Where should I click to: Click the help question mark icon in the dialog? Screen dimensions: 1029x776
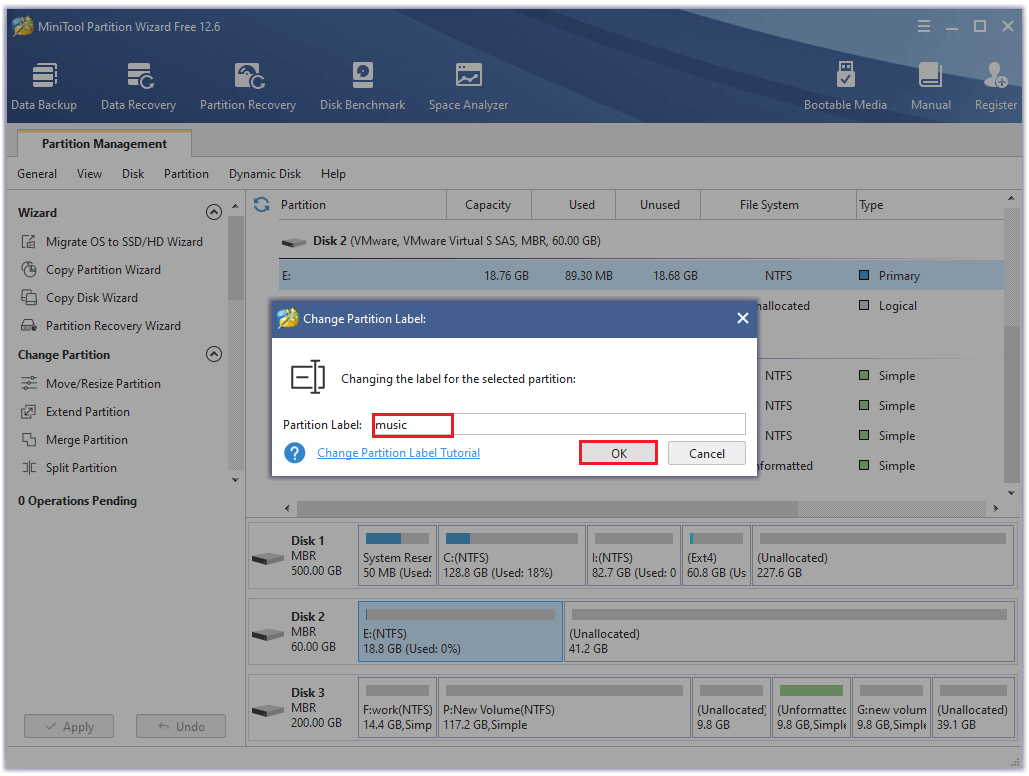295,453
